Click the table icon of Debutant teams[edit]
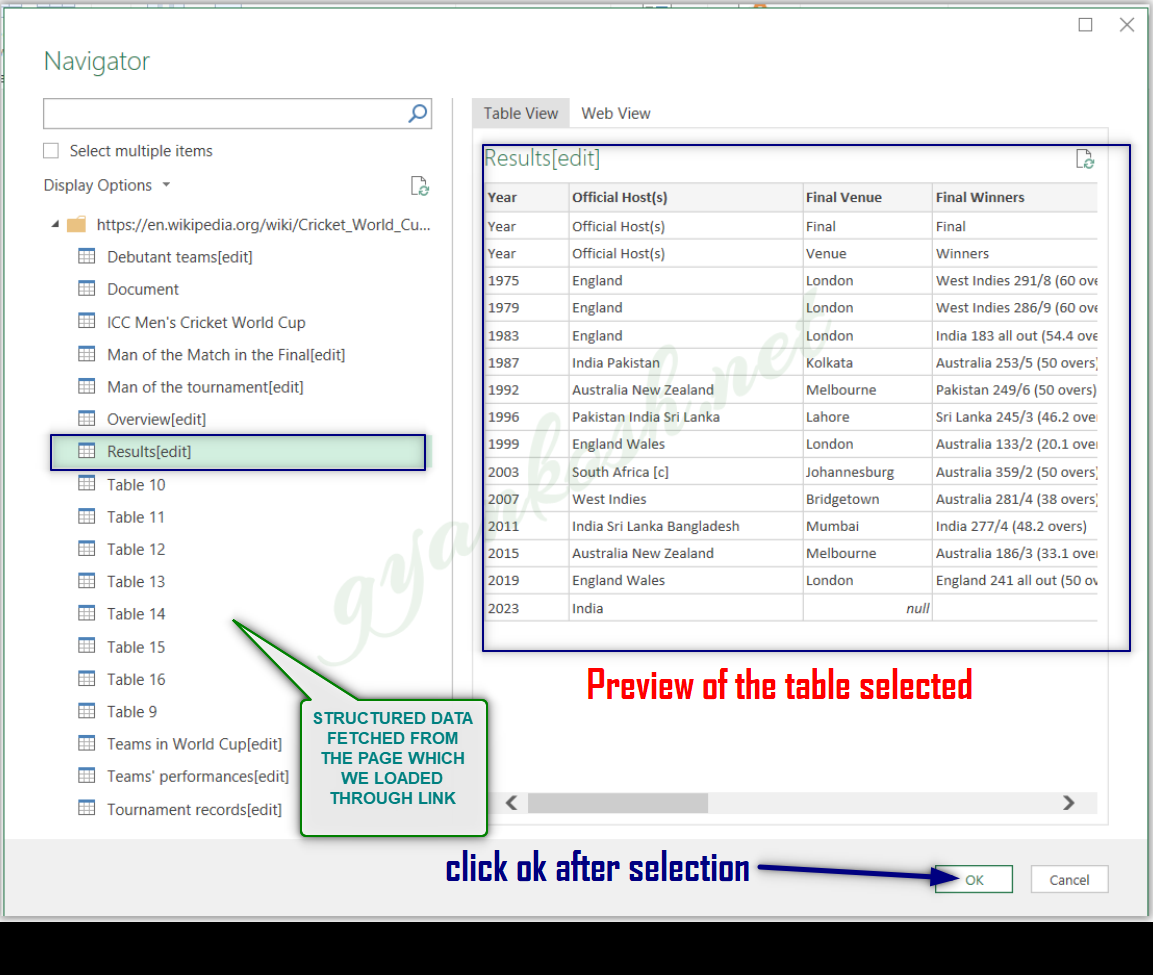 87,256
